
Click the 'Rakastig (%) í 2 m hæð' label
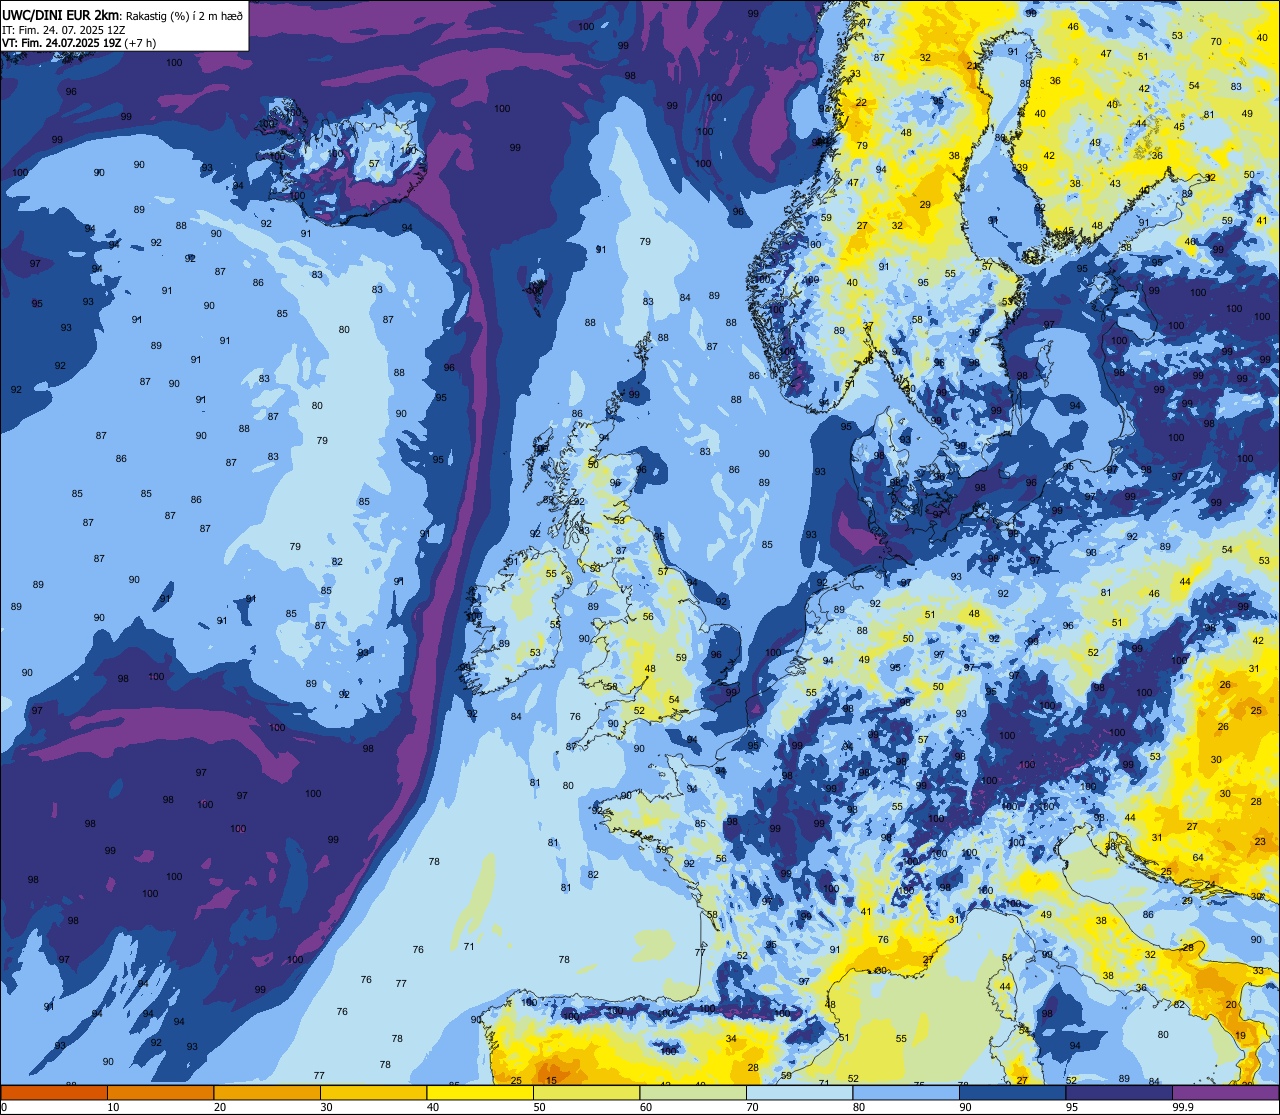point(184,15)
